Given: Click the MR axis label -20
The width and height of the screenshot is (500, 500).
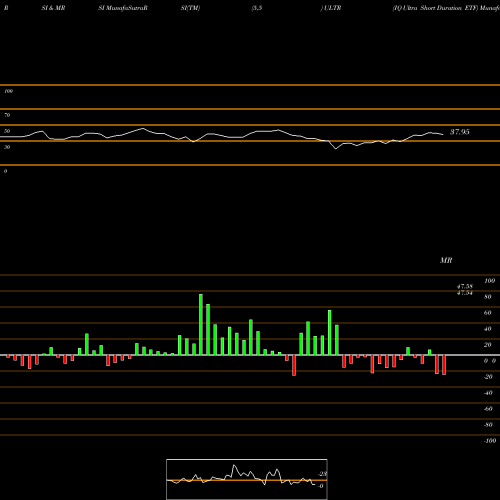Looking at the screenshot, I should [488, 377].
